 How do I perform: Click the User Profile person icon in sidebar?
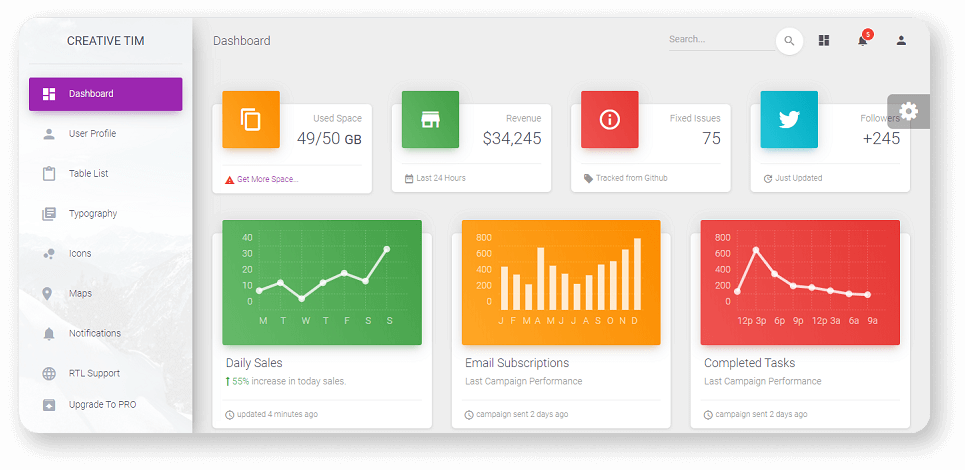(x=49, y=134)
